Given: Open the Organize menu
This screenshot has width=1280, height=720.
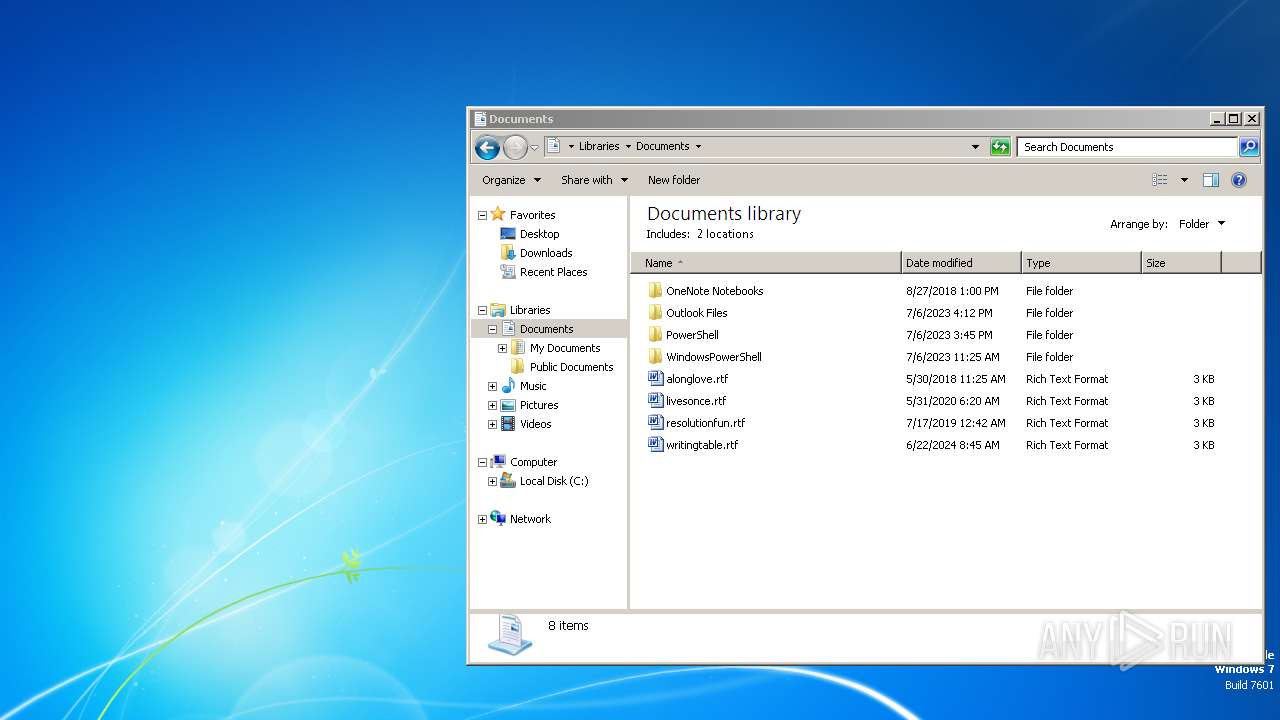Looking at the screenshot, I should click(511, 180).
